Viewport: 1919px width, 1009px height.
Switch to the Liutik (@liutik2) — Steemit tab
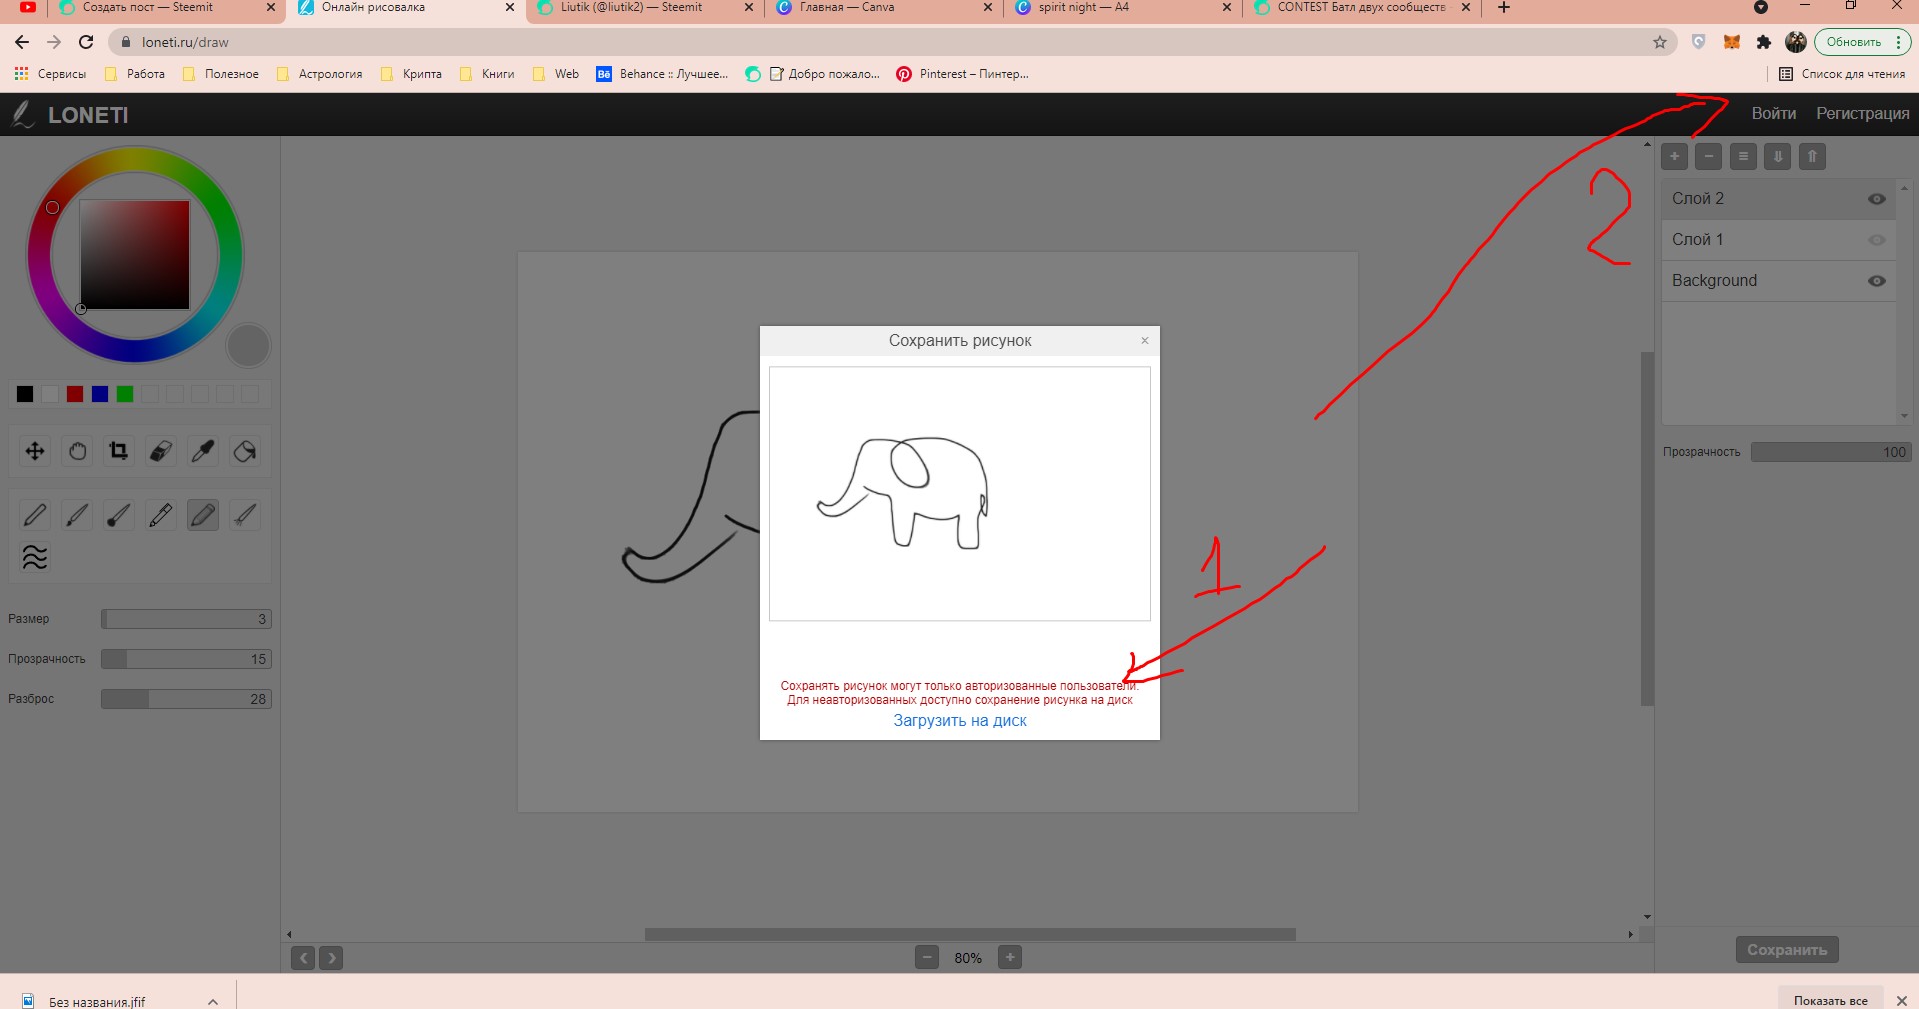pos(644,8)
